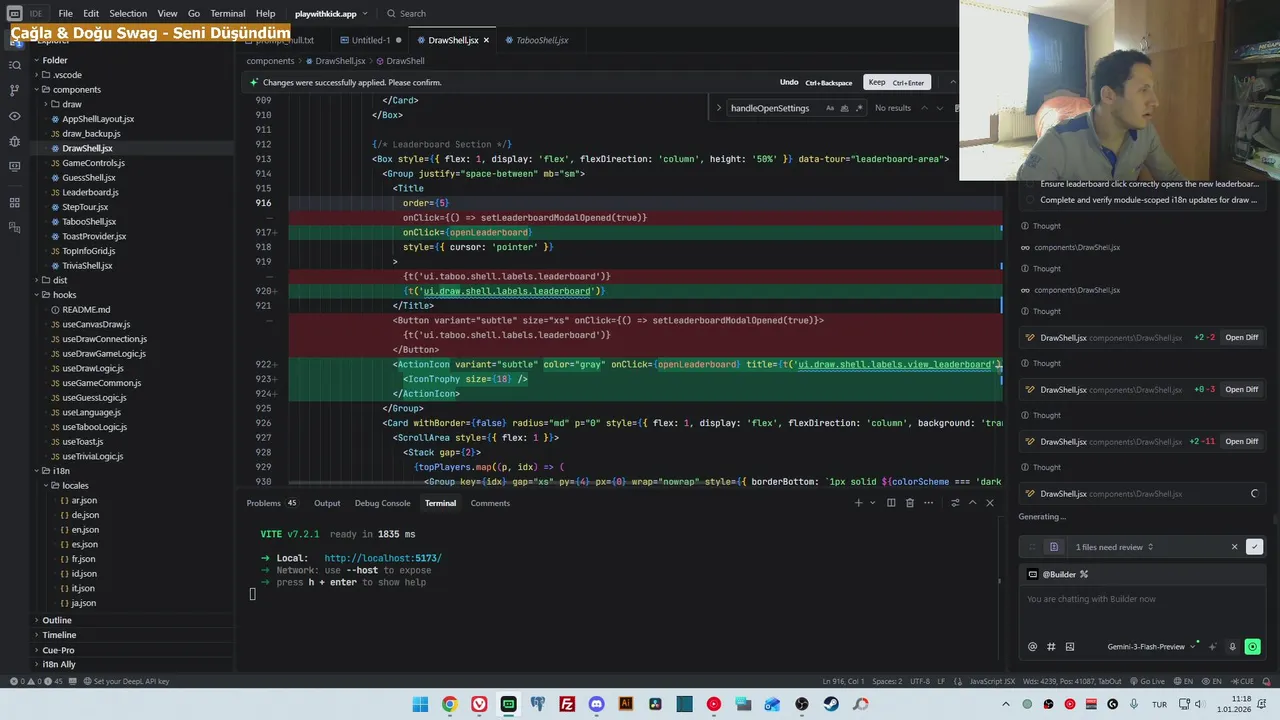The height and width of the screenshot is (720, 1280).
Task: Toggle Use Regular Expression in the find widget
Action: coord(858,108)
